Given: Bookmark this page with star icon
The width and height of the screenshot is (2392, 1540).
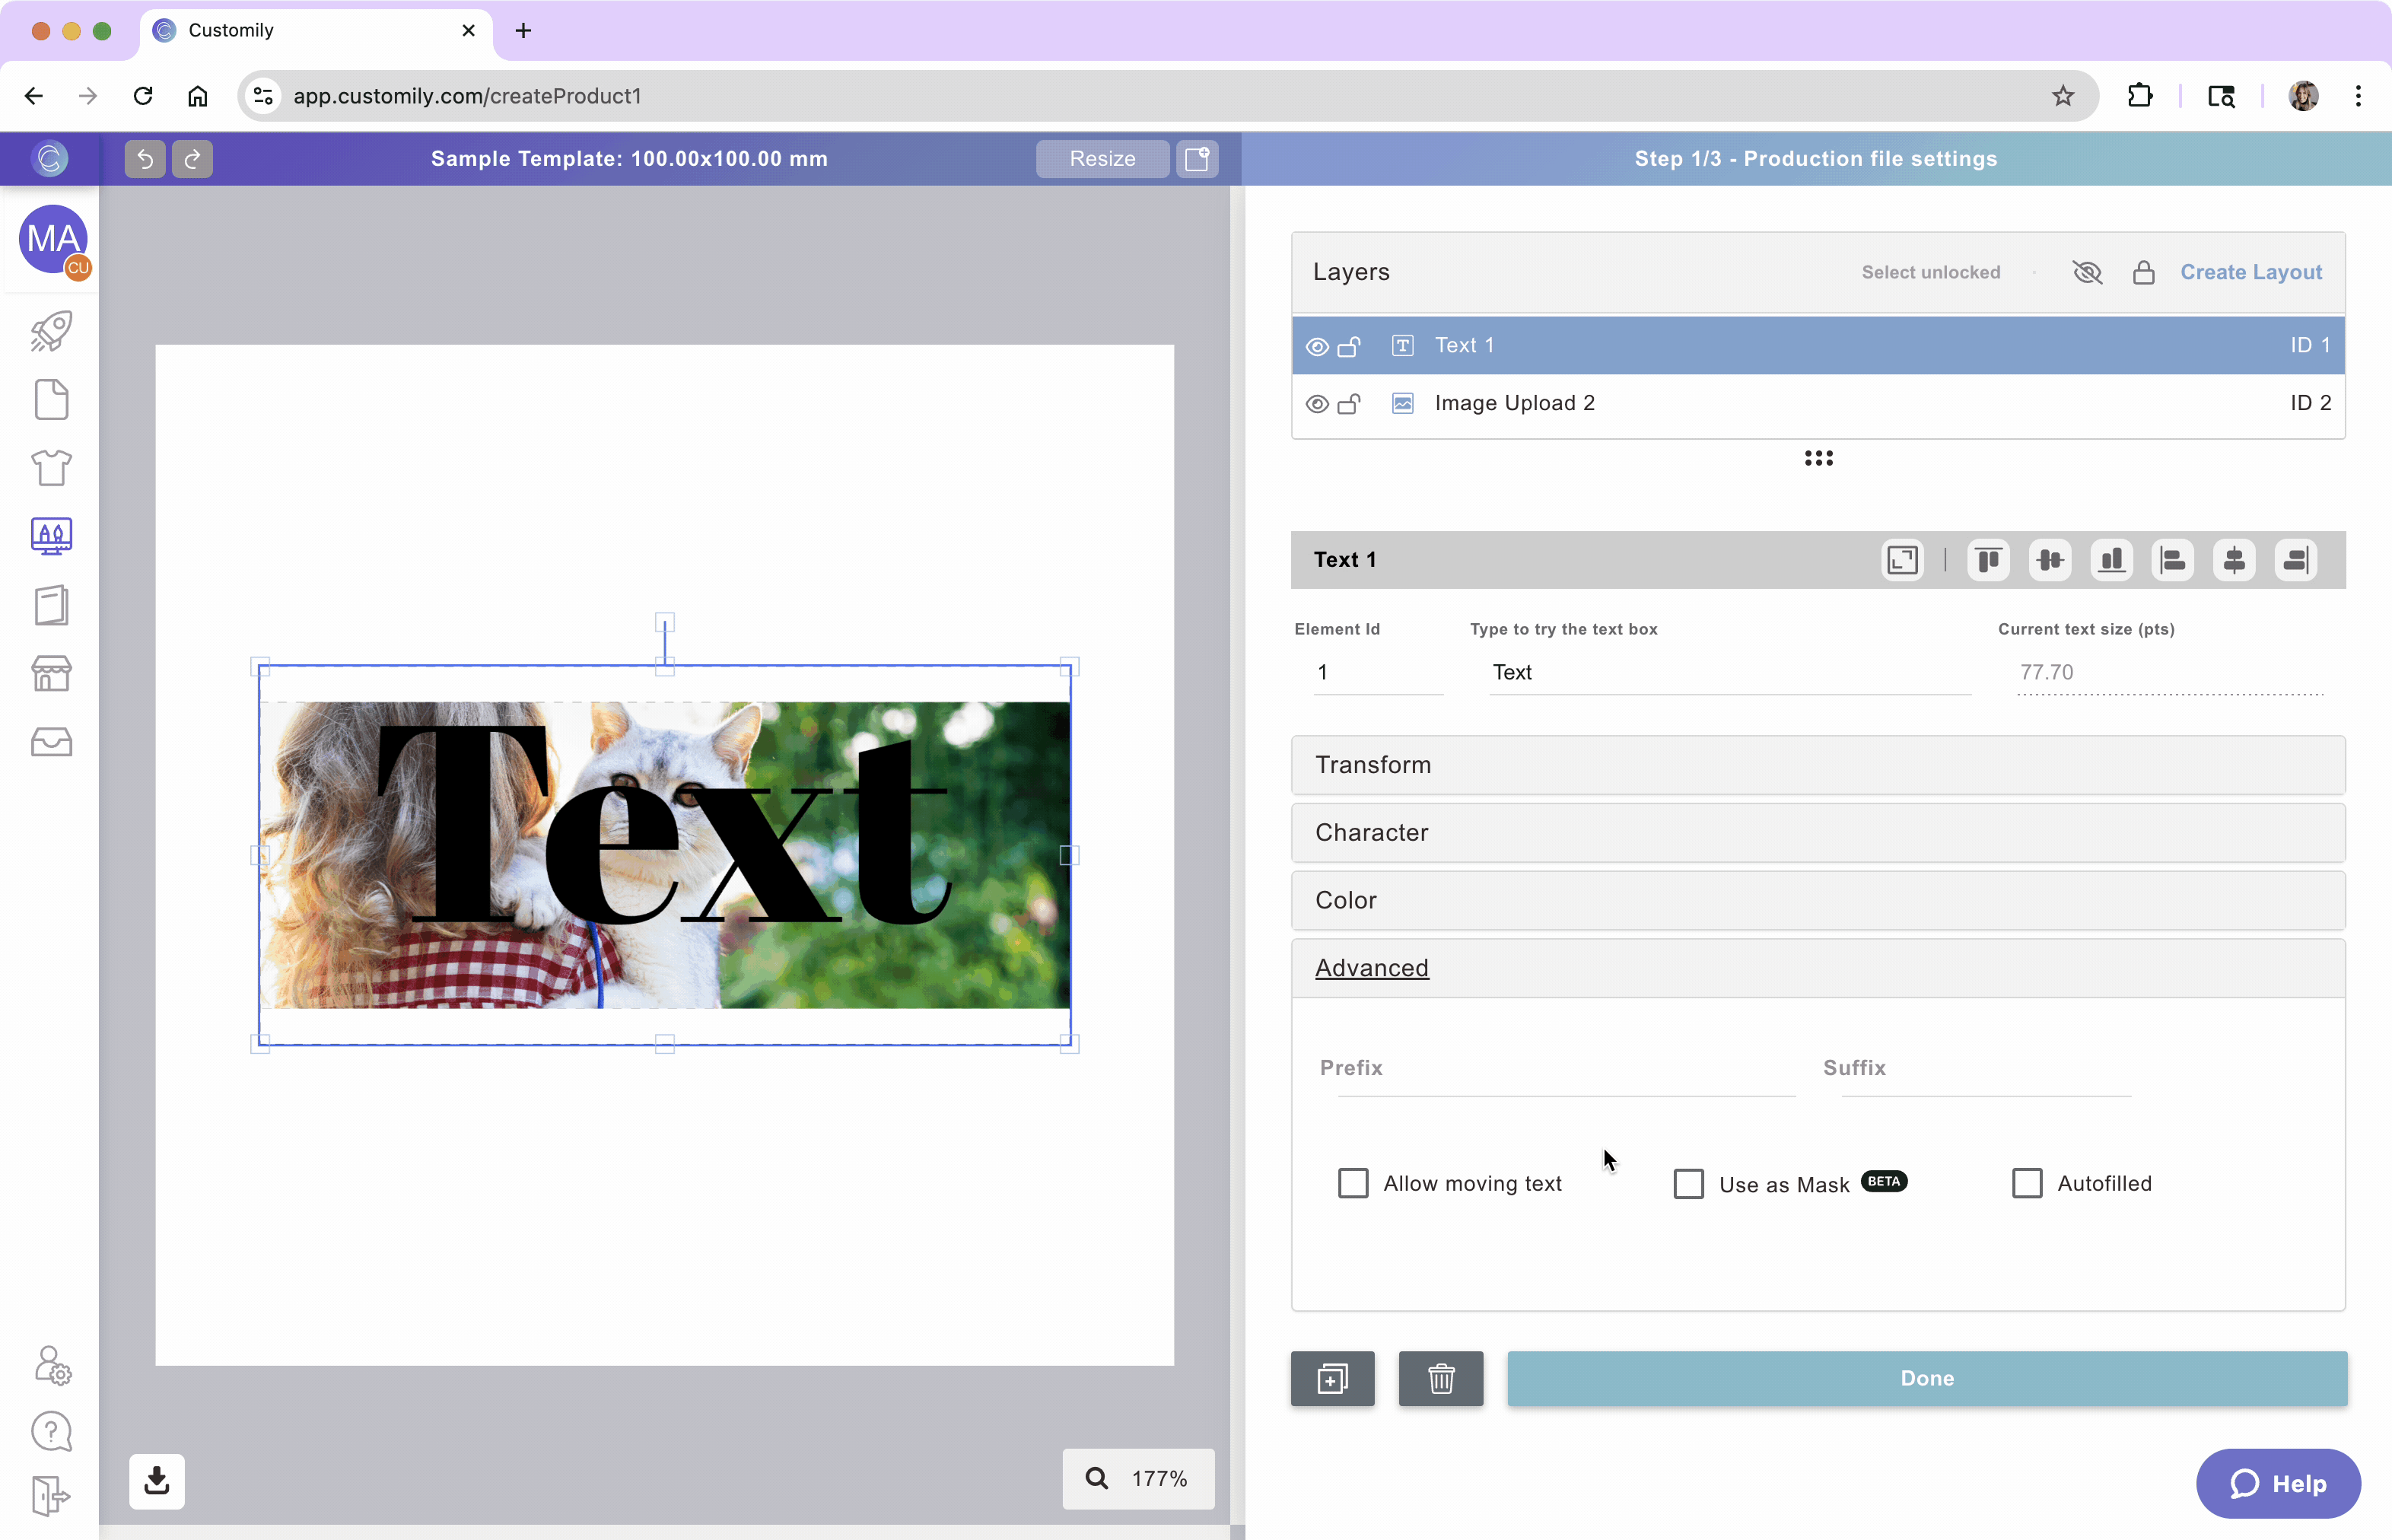Looking at the screenshot, I should (2062, 96).
